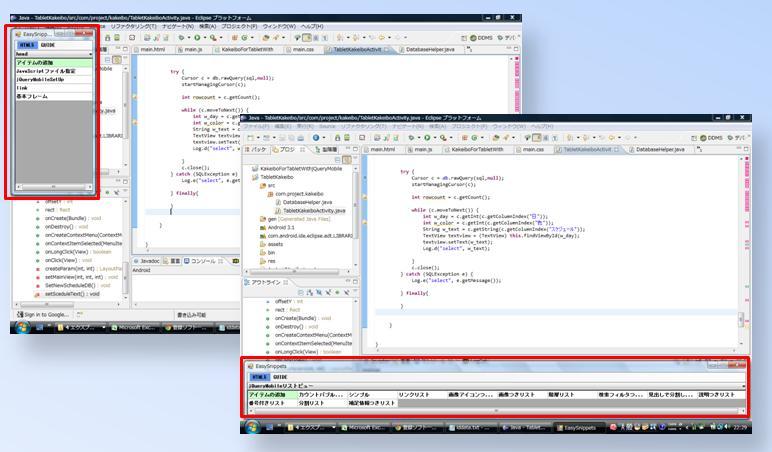Click the Windows Start orb on front taskbar

coord(252,427)
